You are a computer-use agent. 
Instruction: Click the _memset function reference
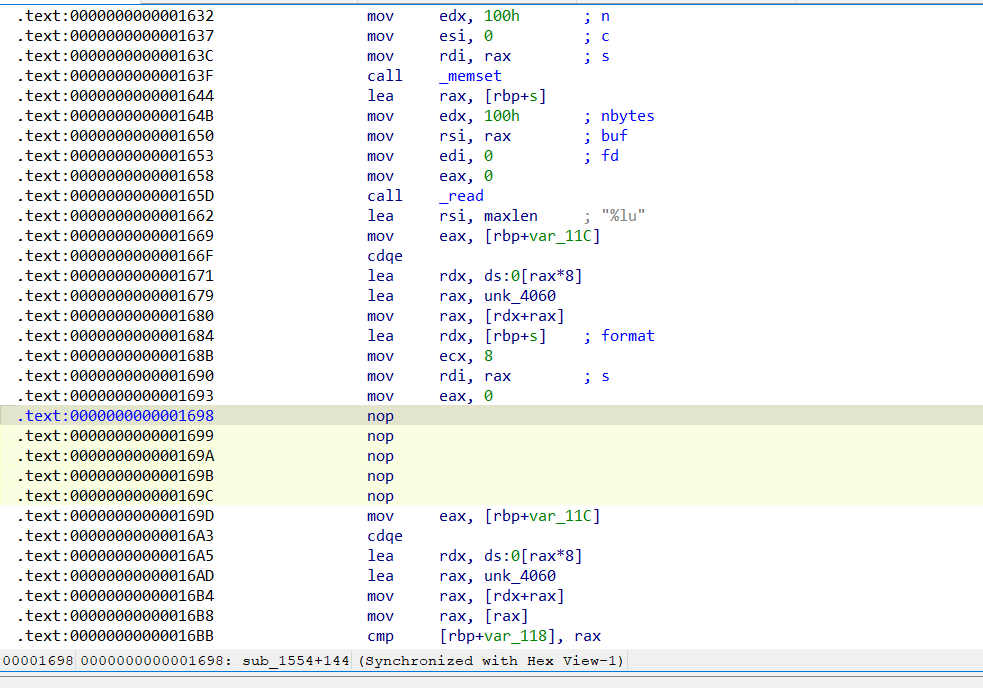click(x=470, y=76)
